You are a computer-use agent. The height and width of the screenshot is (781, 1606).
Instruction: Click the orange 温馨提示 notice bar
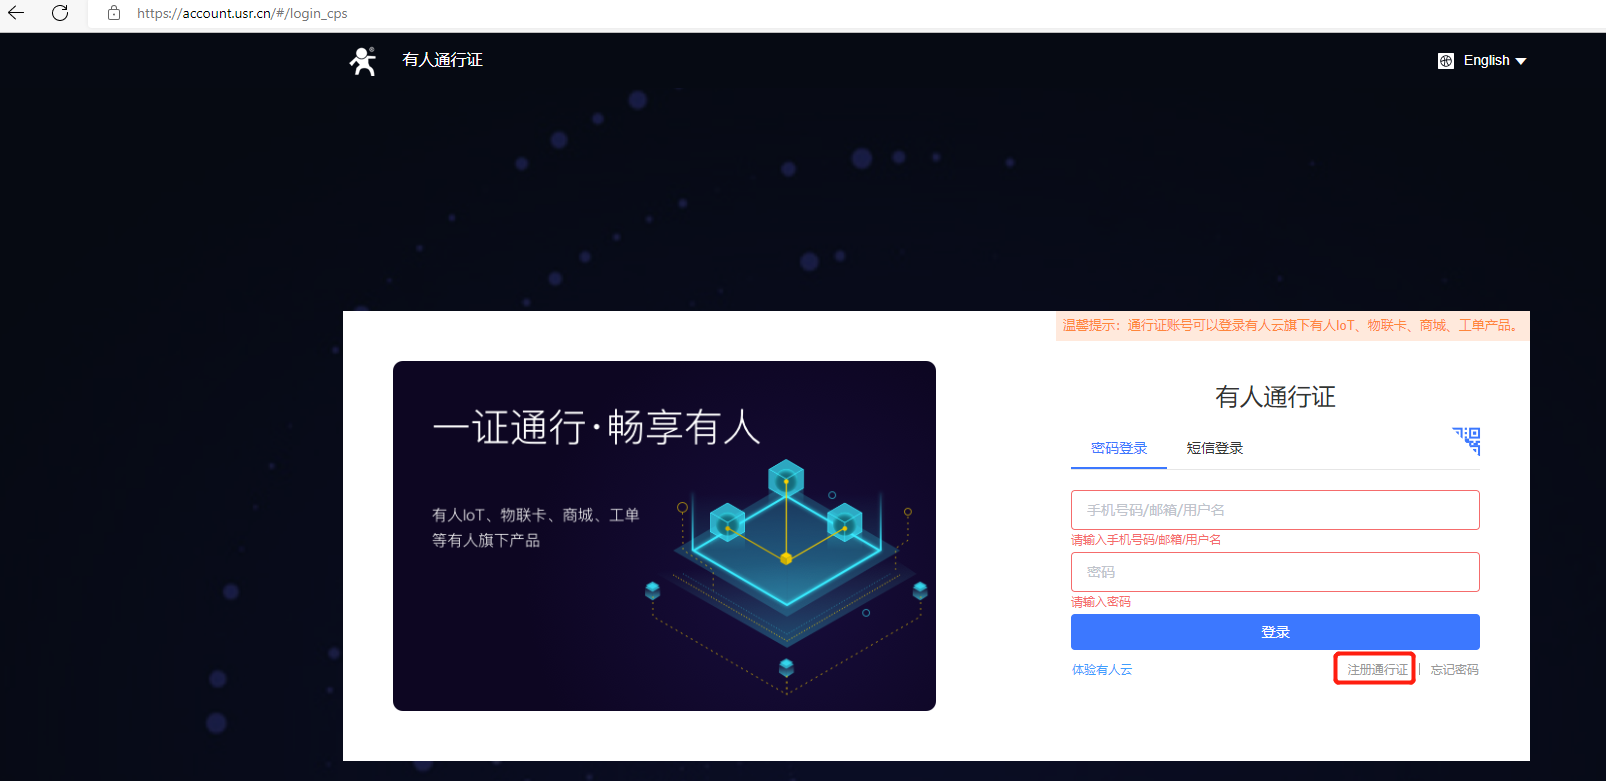click(x=1292, y=326)
